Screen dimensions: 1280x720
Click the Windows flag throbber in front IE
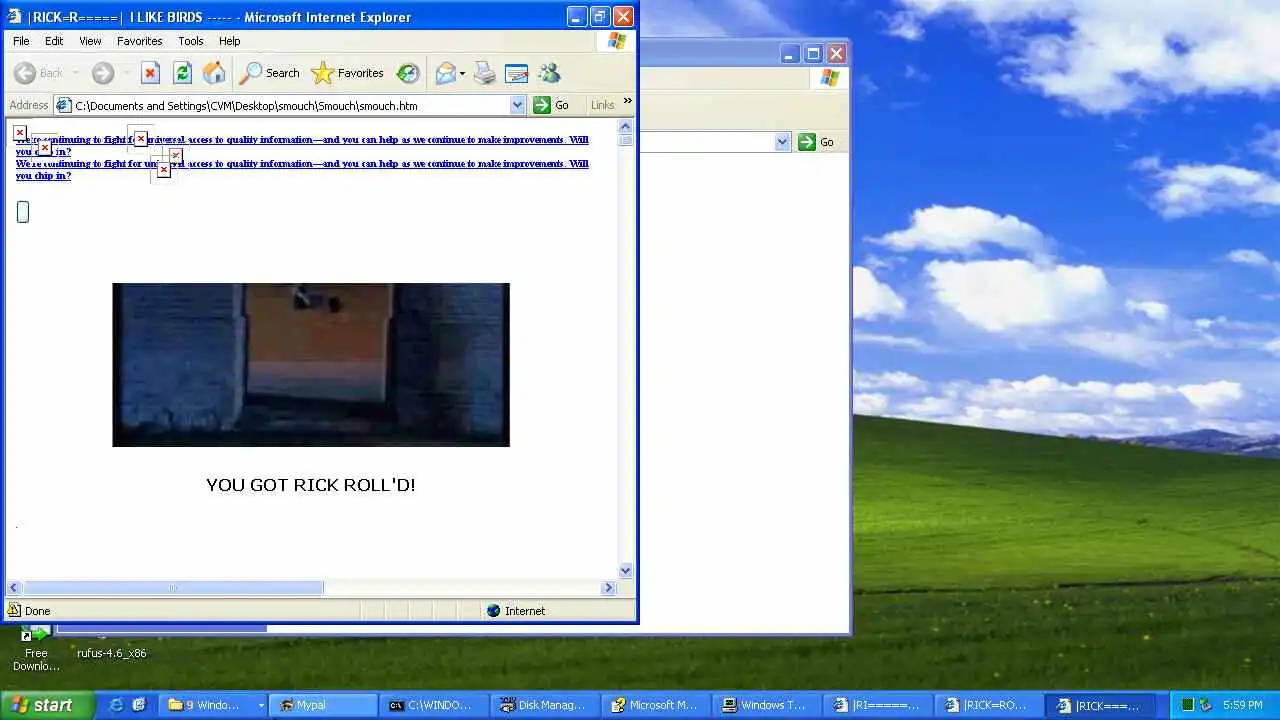click(617, 41)
